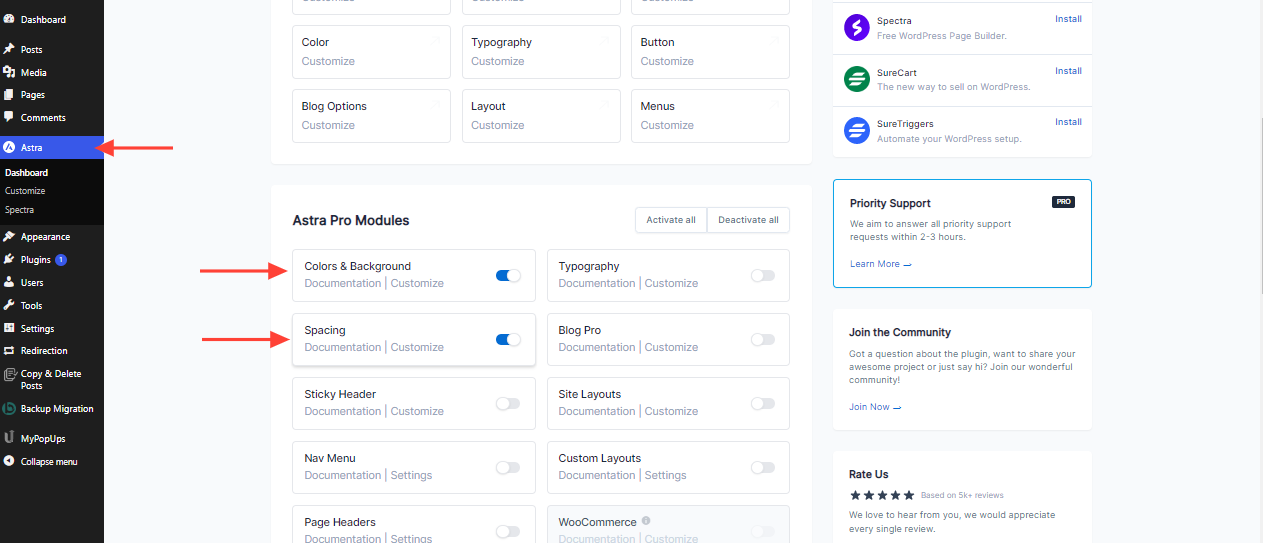Open the Appearance brush icon

click(x=9, y=237)
